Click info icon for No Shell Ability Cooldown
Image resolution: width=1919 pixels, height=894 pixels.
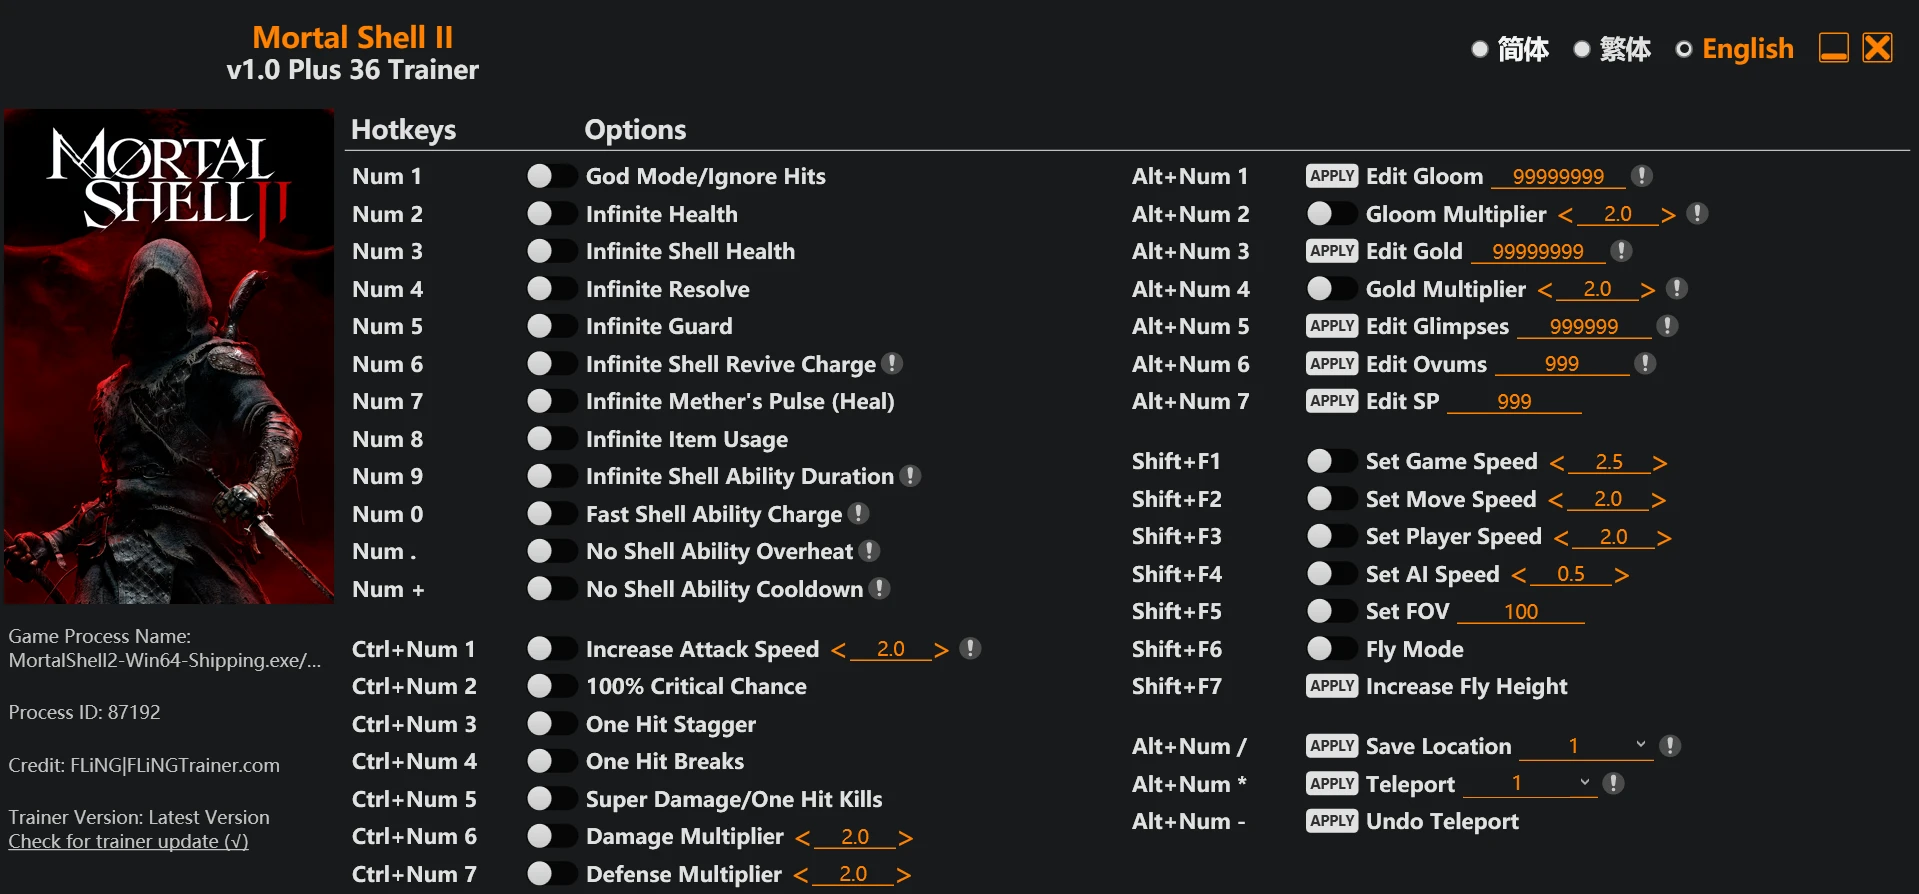tap(879, 588)
